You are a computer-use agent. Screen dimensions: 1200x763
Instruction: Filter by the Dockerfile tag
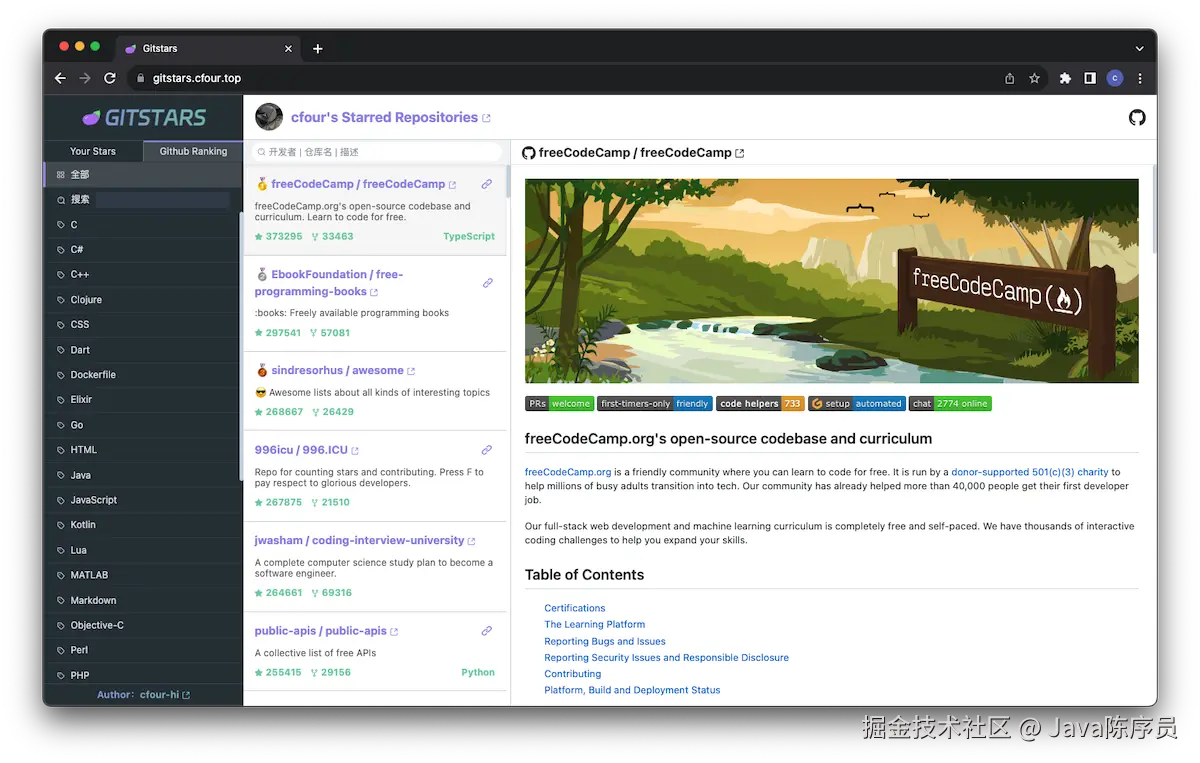[143, 375]
